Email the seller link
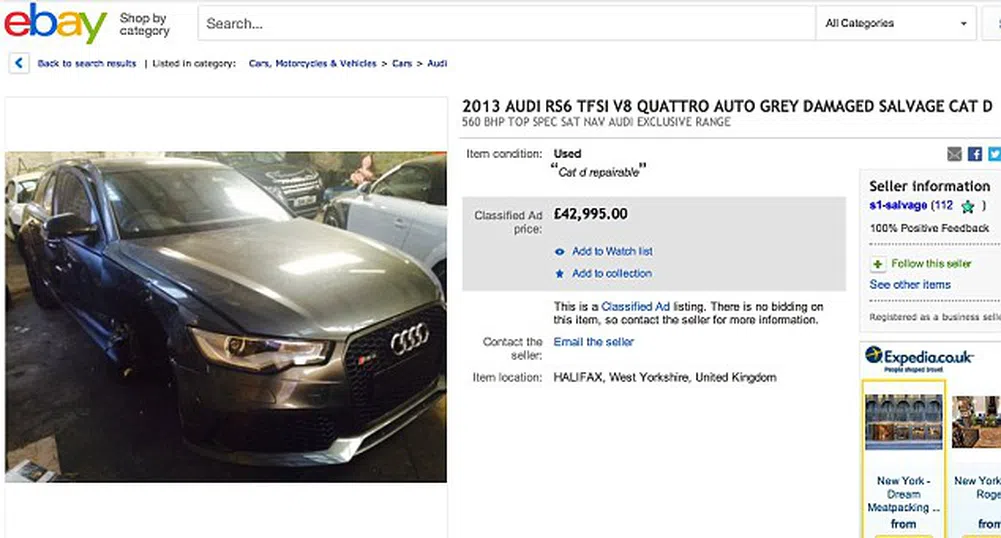Image resolution: width=1001 pixels, height=538 pixels. tap(594, 342)
